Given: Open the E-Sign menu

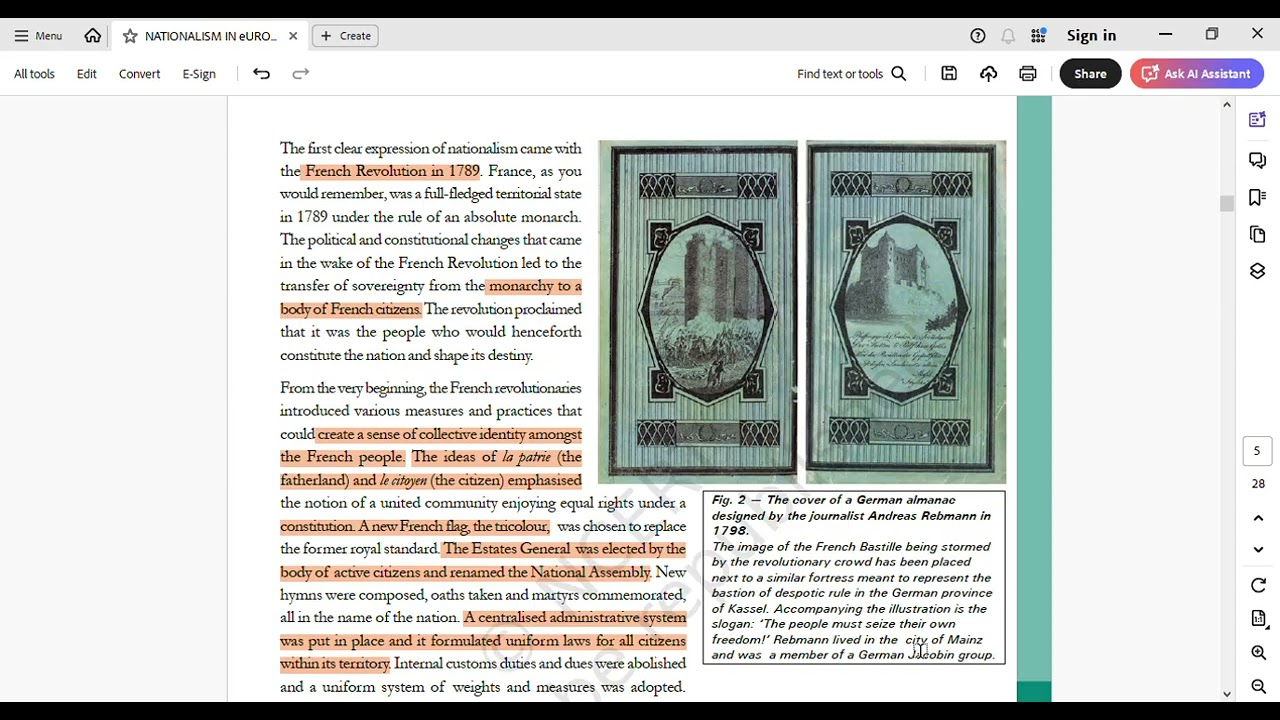Looking at the screenshot, I should click(x=199, y=74).
